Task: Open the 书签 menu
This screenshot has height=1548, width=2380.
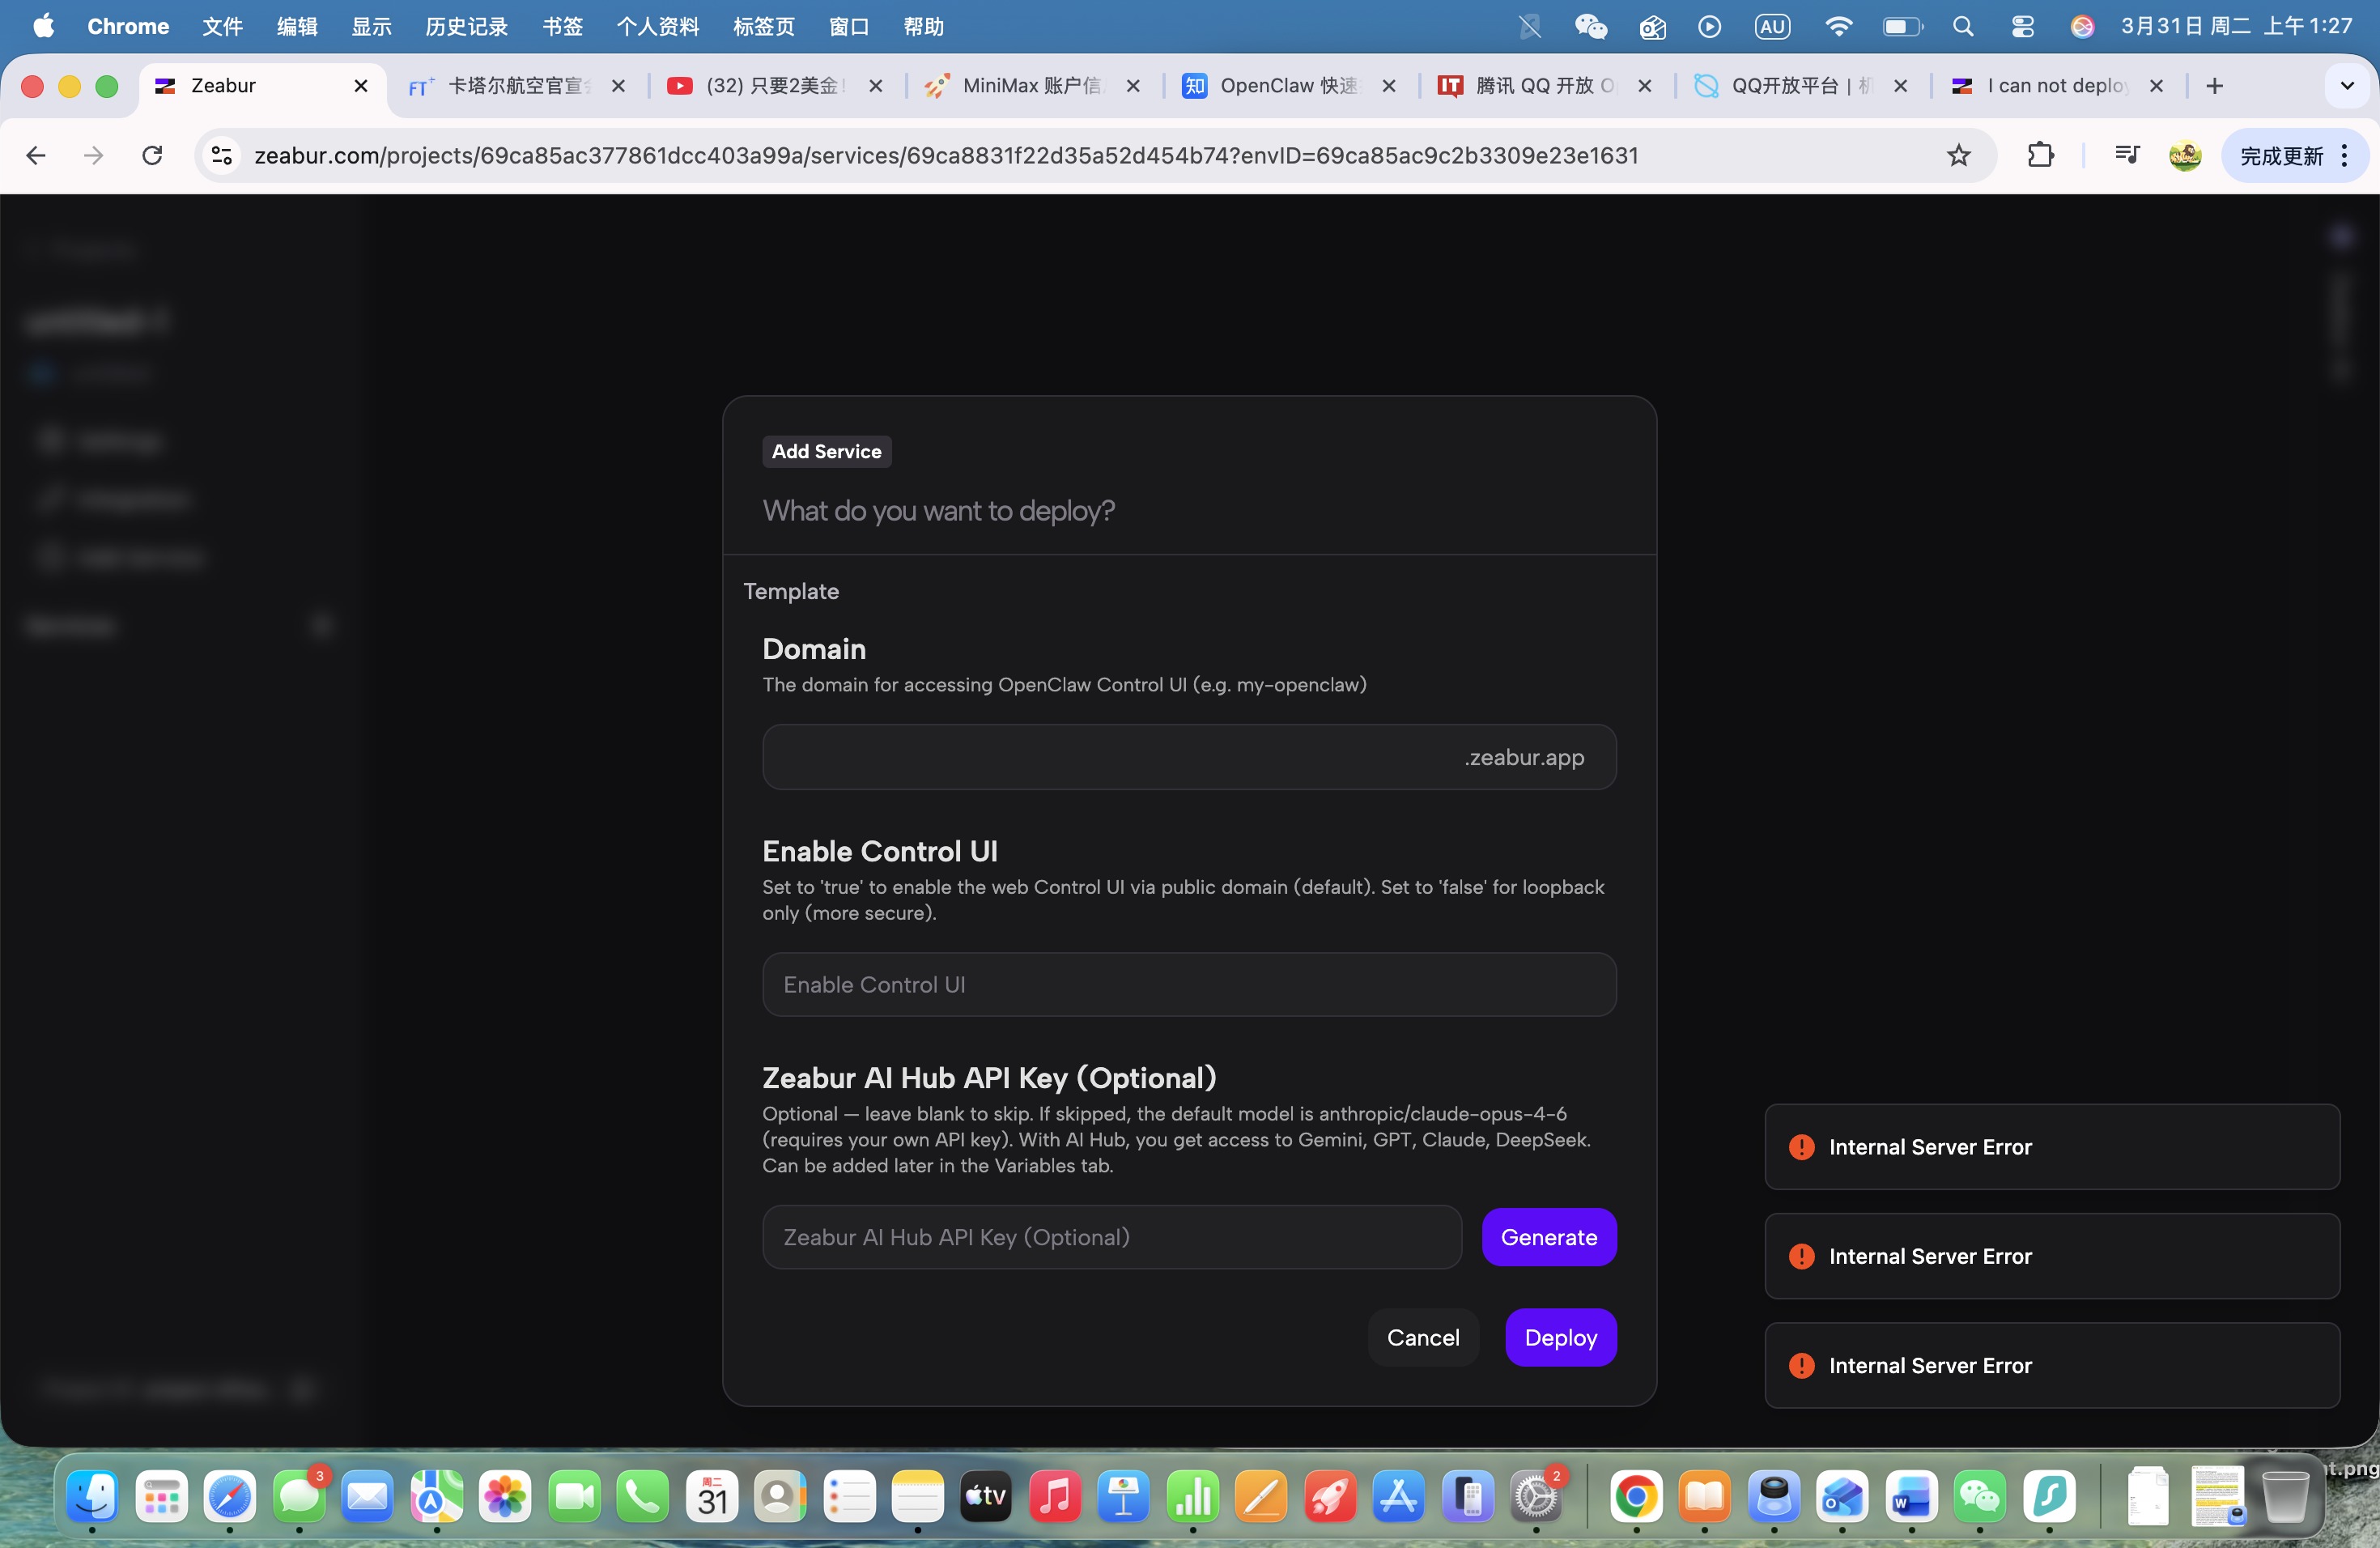Action: pos(562,26)
